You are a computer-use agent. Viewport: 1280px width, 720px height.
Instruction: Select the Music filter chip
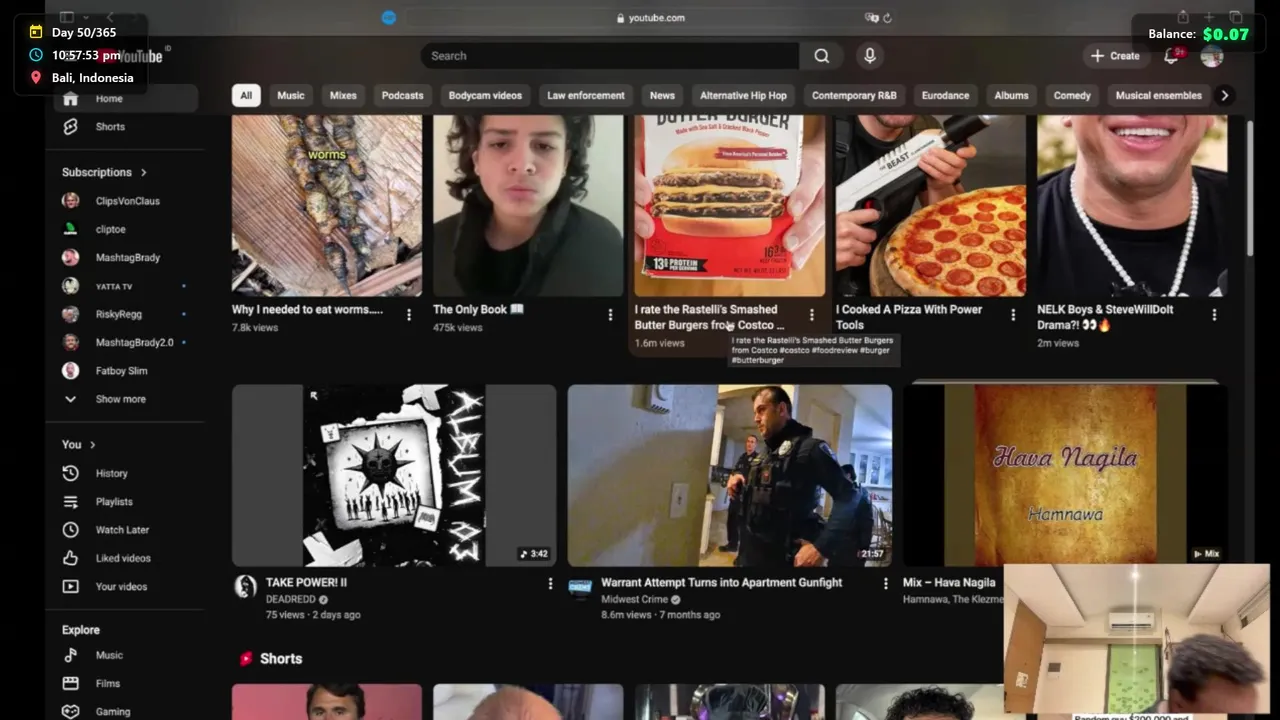291,95
